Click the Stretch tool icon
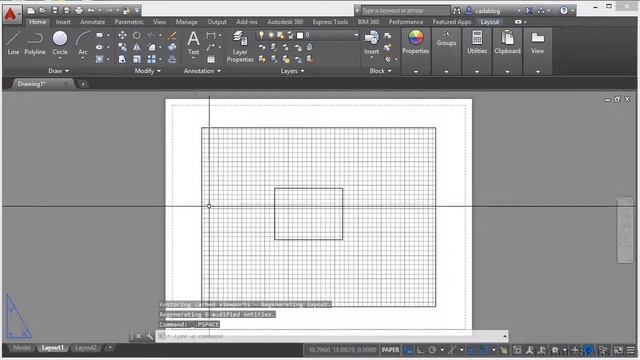Screen dimensions: 640x360 pos(122,59)
